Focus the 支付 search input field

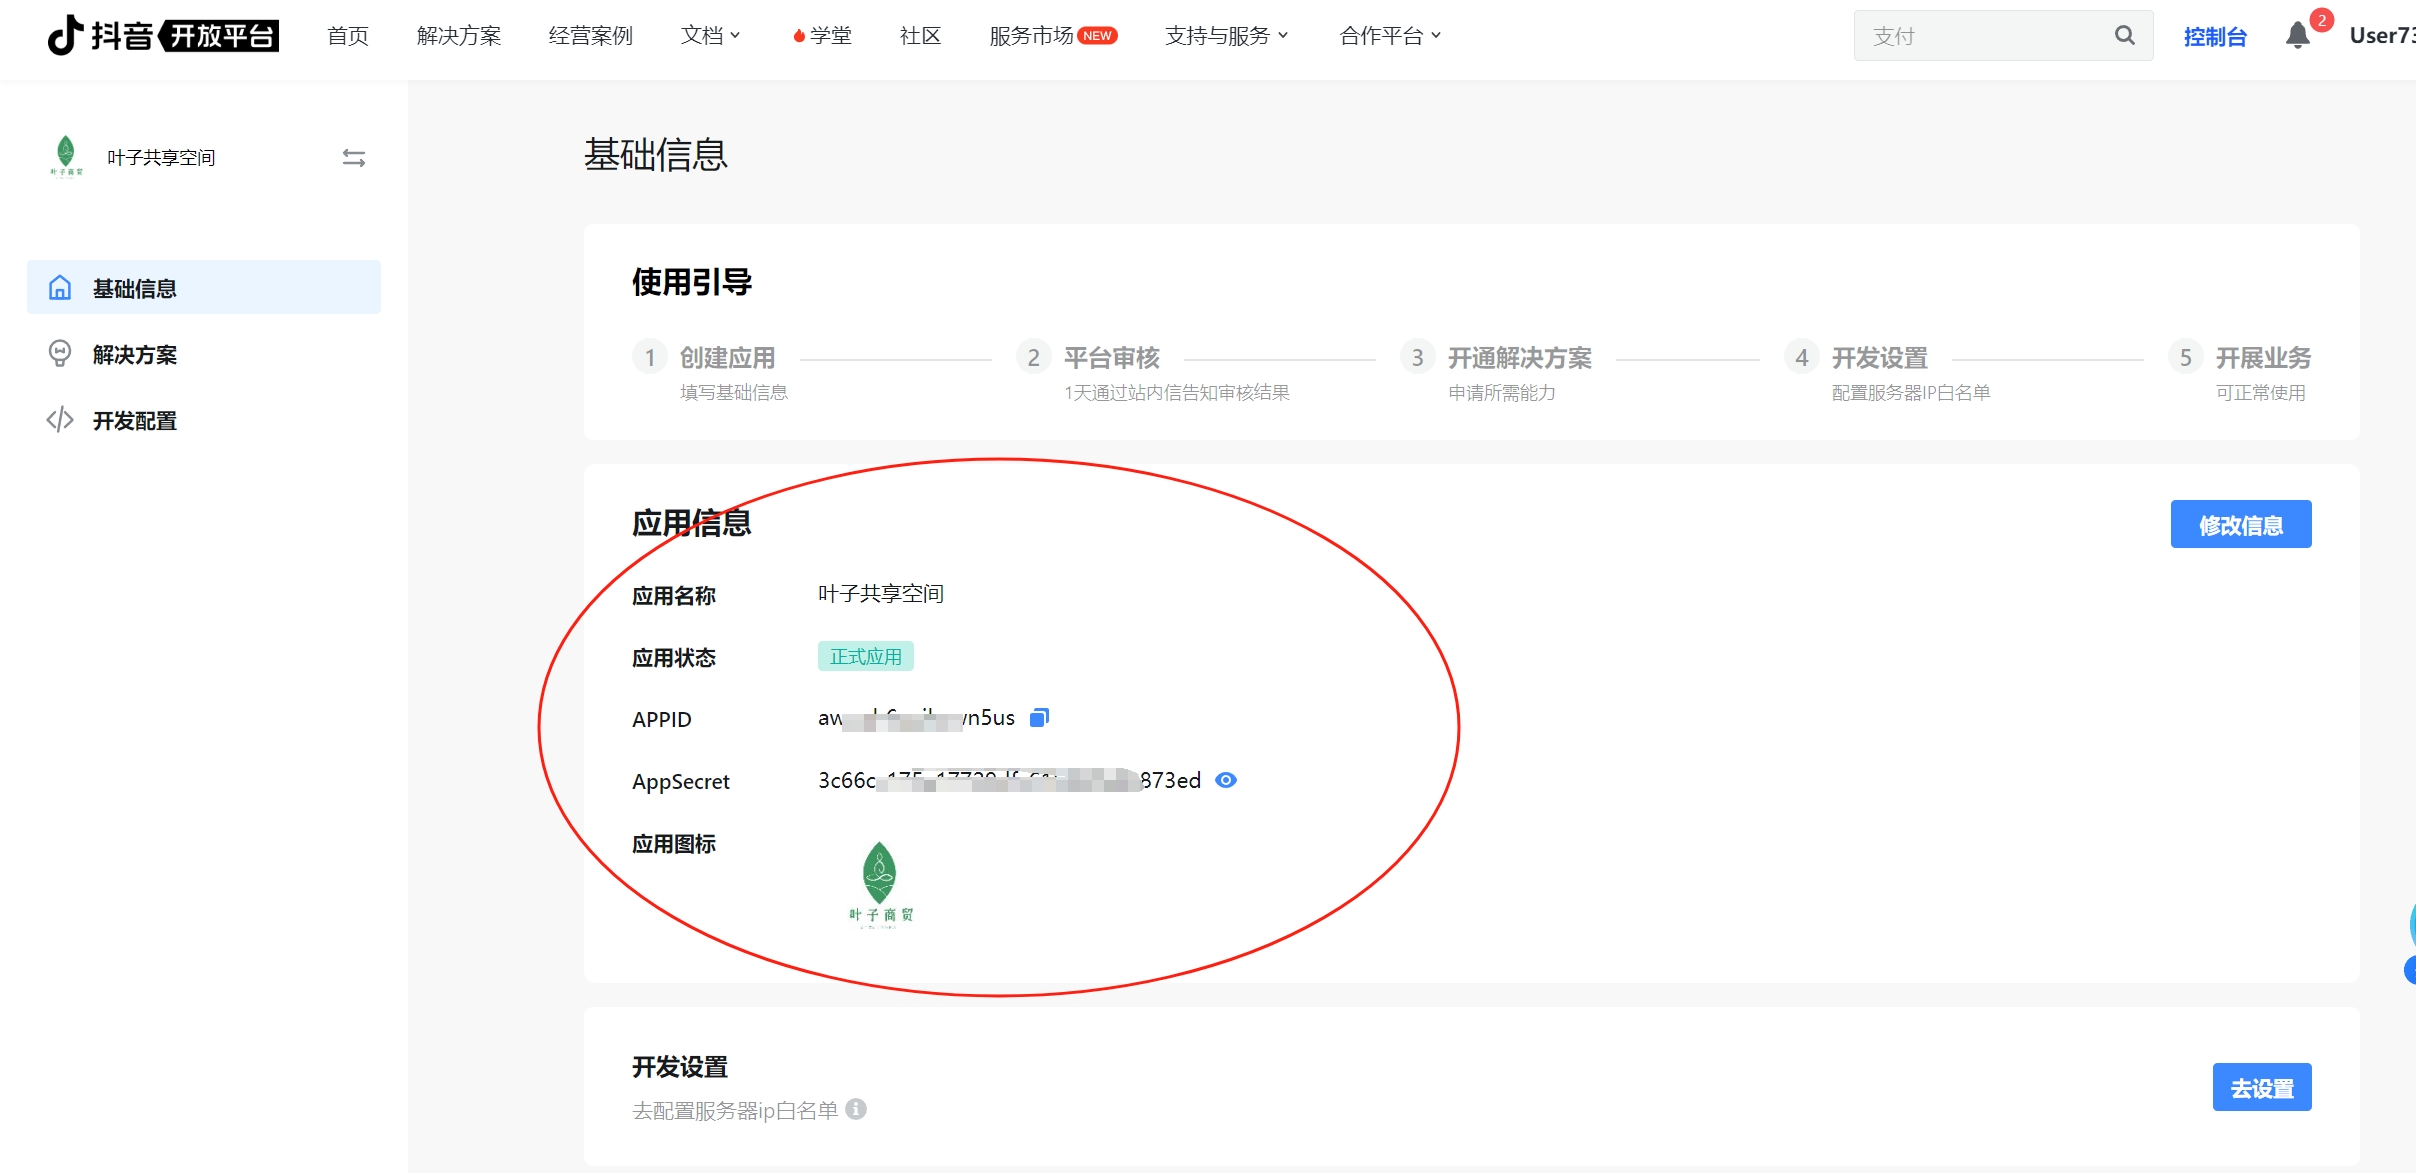(x=1983, y=36)
